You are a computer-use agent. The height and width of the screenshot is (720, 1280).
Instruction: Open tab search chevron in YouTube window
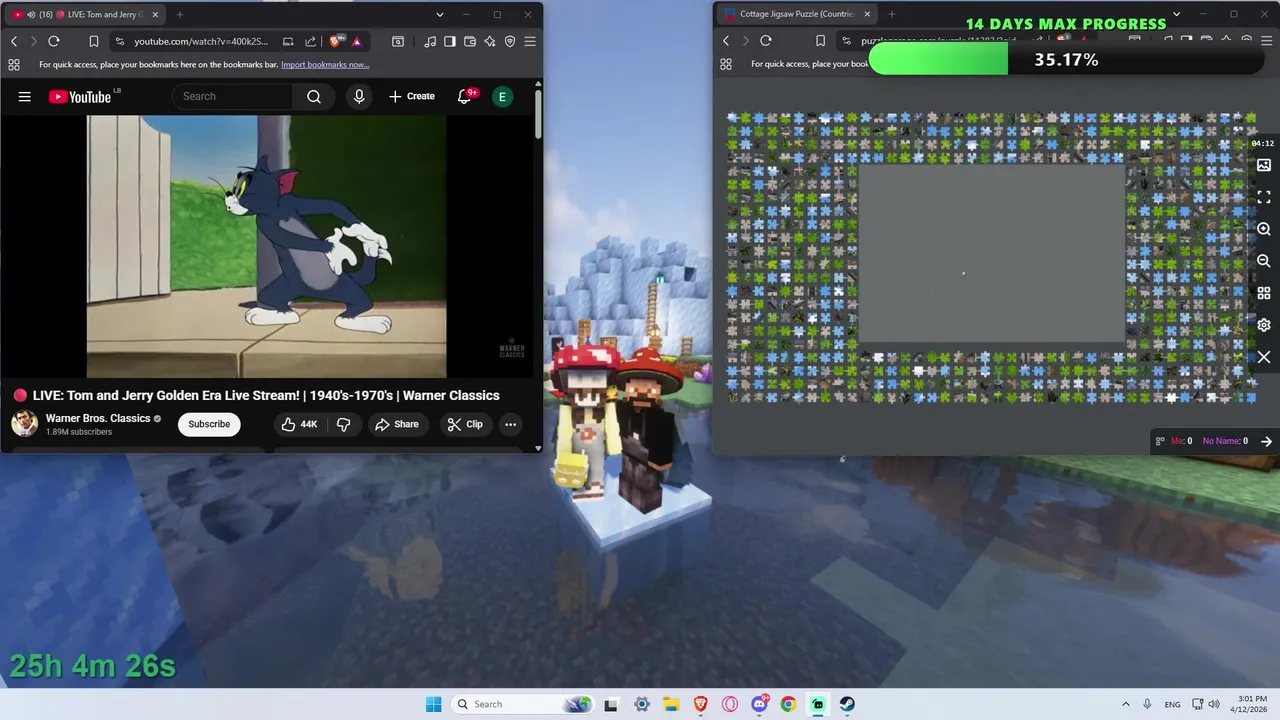click(439, 14)
